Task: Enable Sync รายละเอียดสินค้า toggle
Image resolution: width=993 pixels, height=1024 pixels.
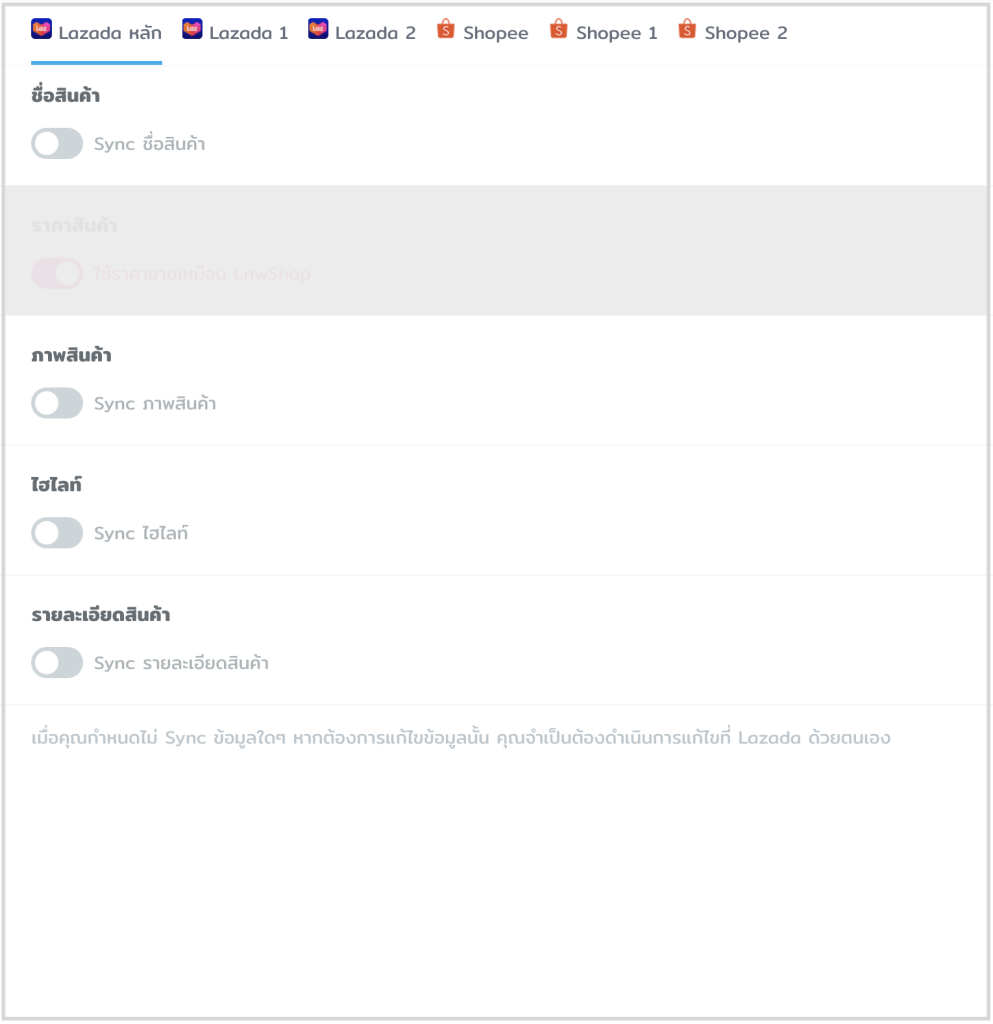Action: 57,663
